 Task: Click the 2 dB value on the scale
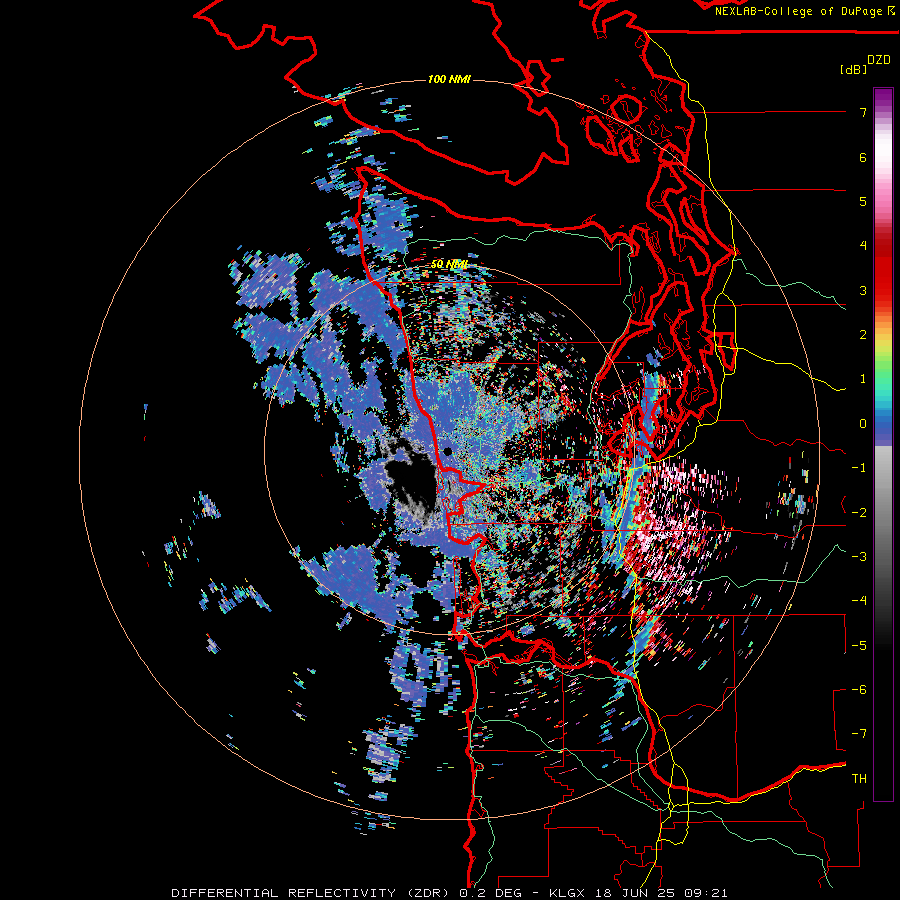(863, 335)
